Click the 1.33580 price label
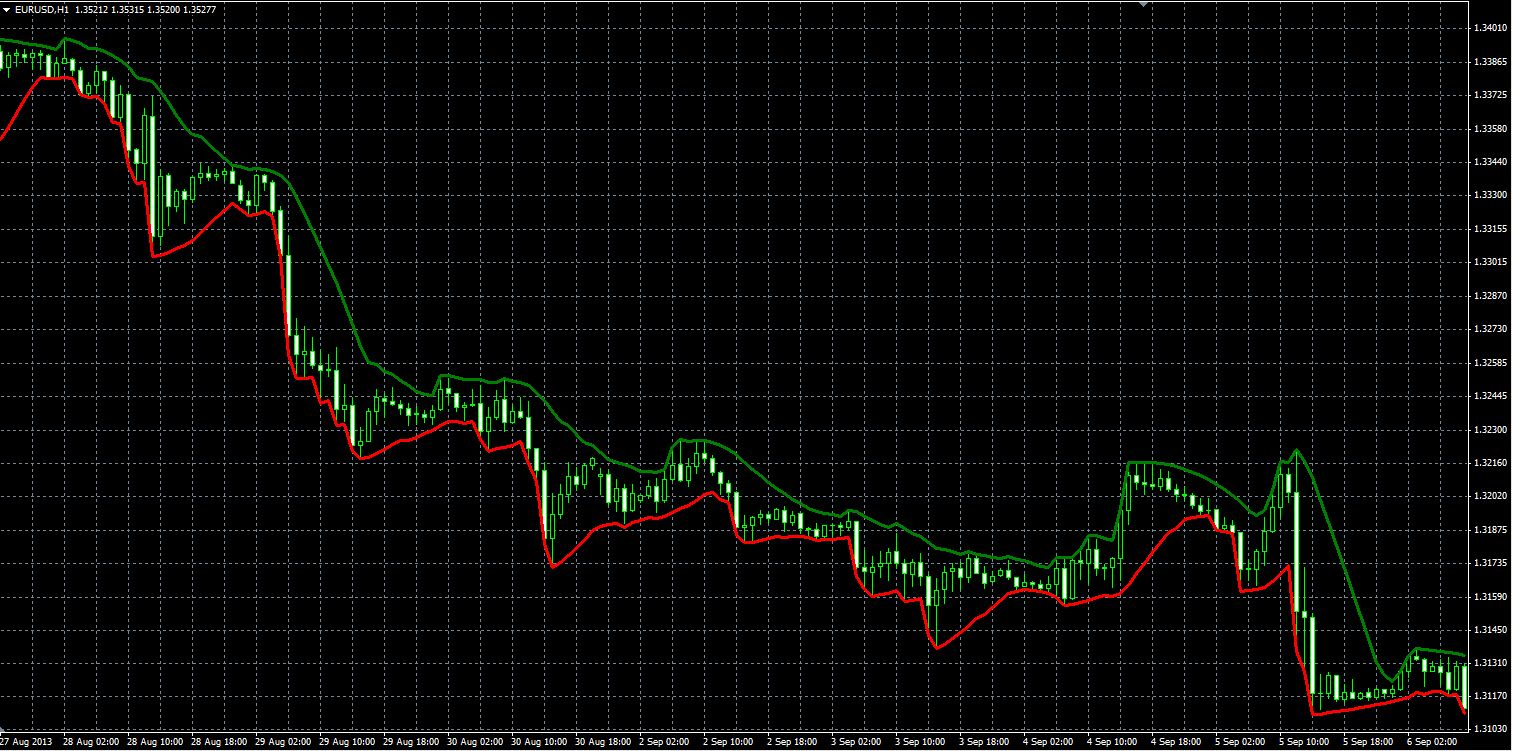1513x751 pixels. click(1491, 129)
